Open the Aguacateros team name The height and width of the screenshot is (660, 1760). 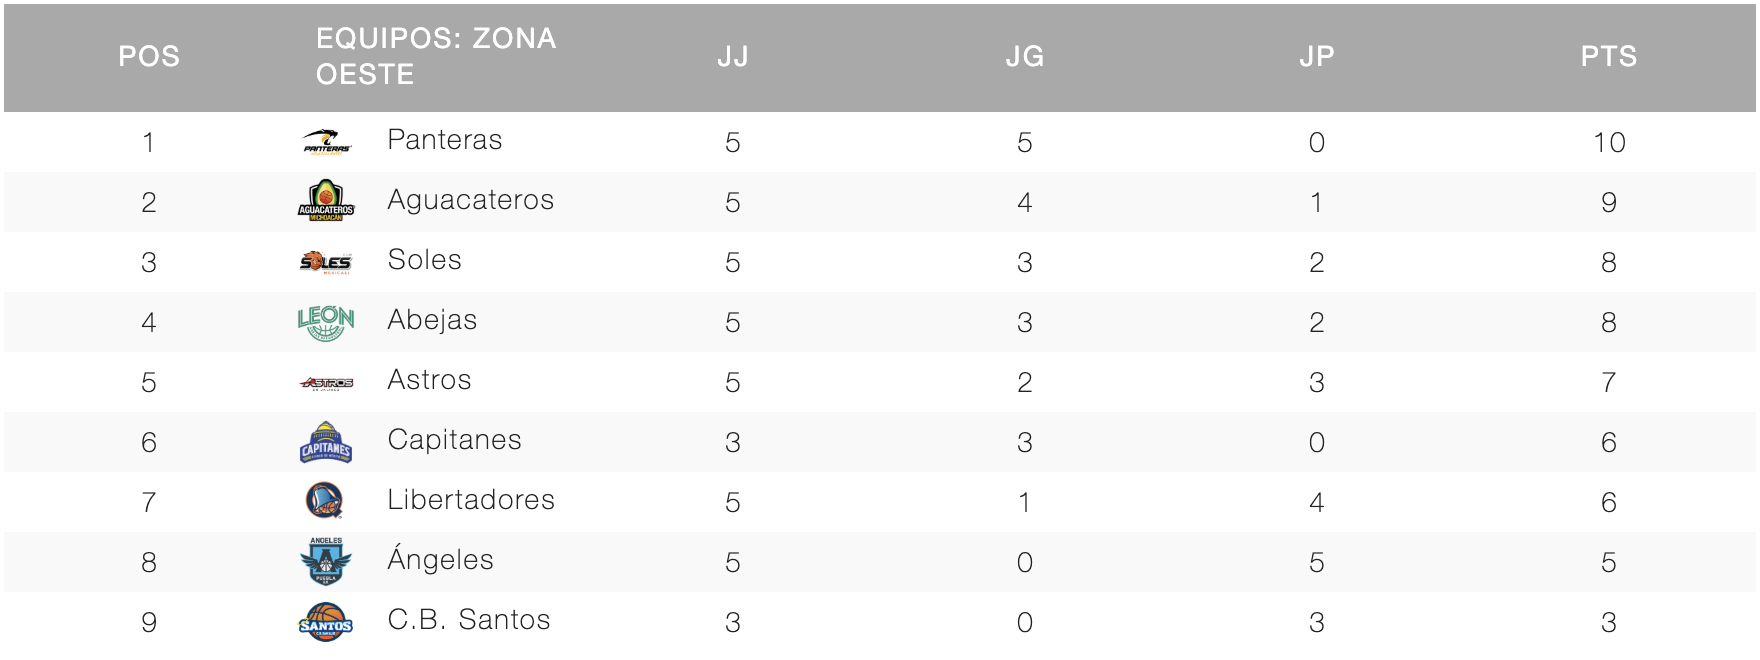[x=471, y=200]
